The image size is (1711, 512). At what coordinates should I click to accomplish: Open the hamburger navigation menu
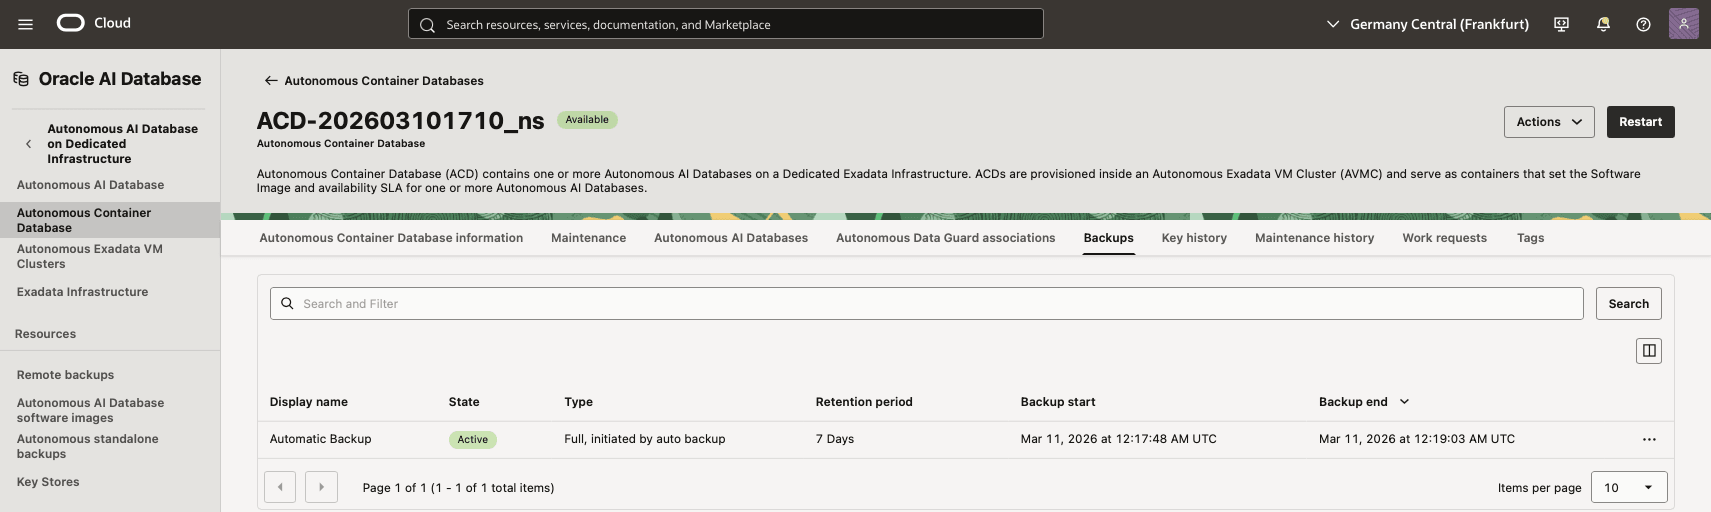26,24
